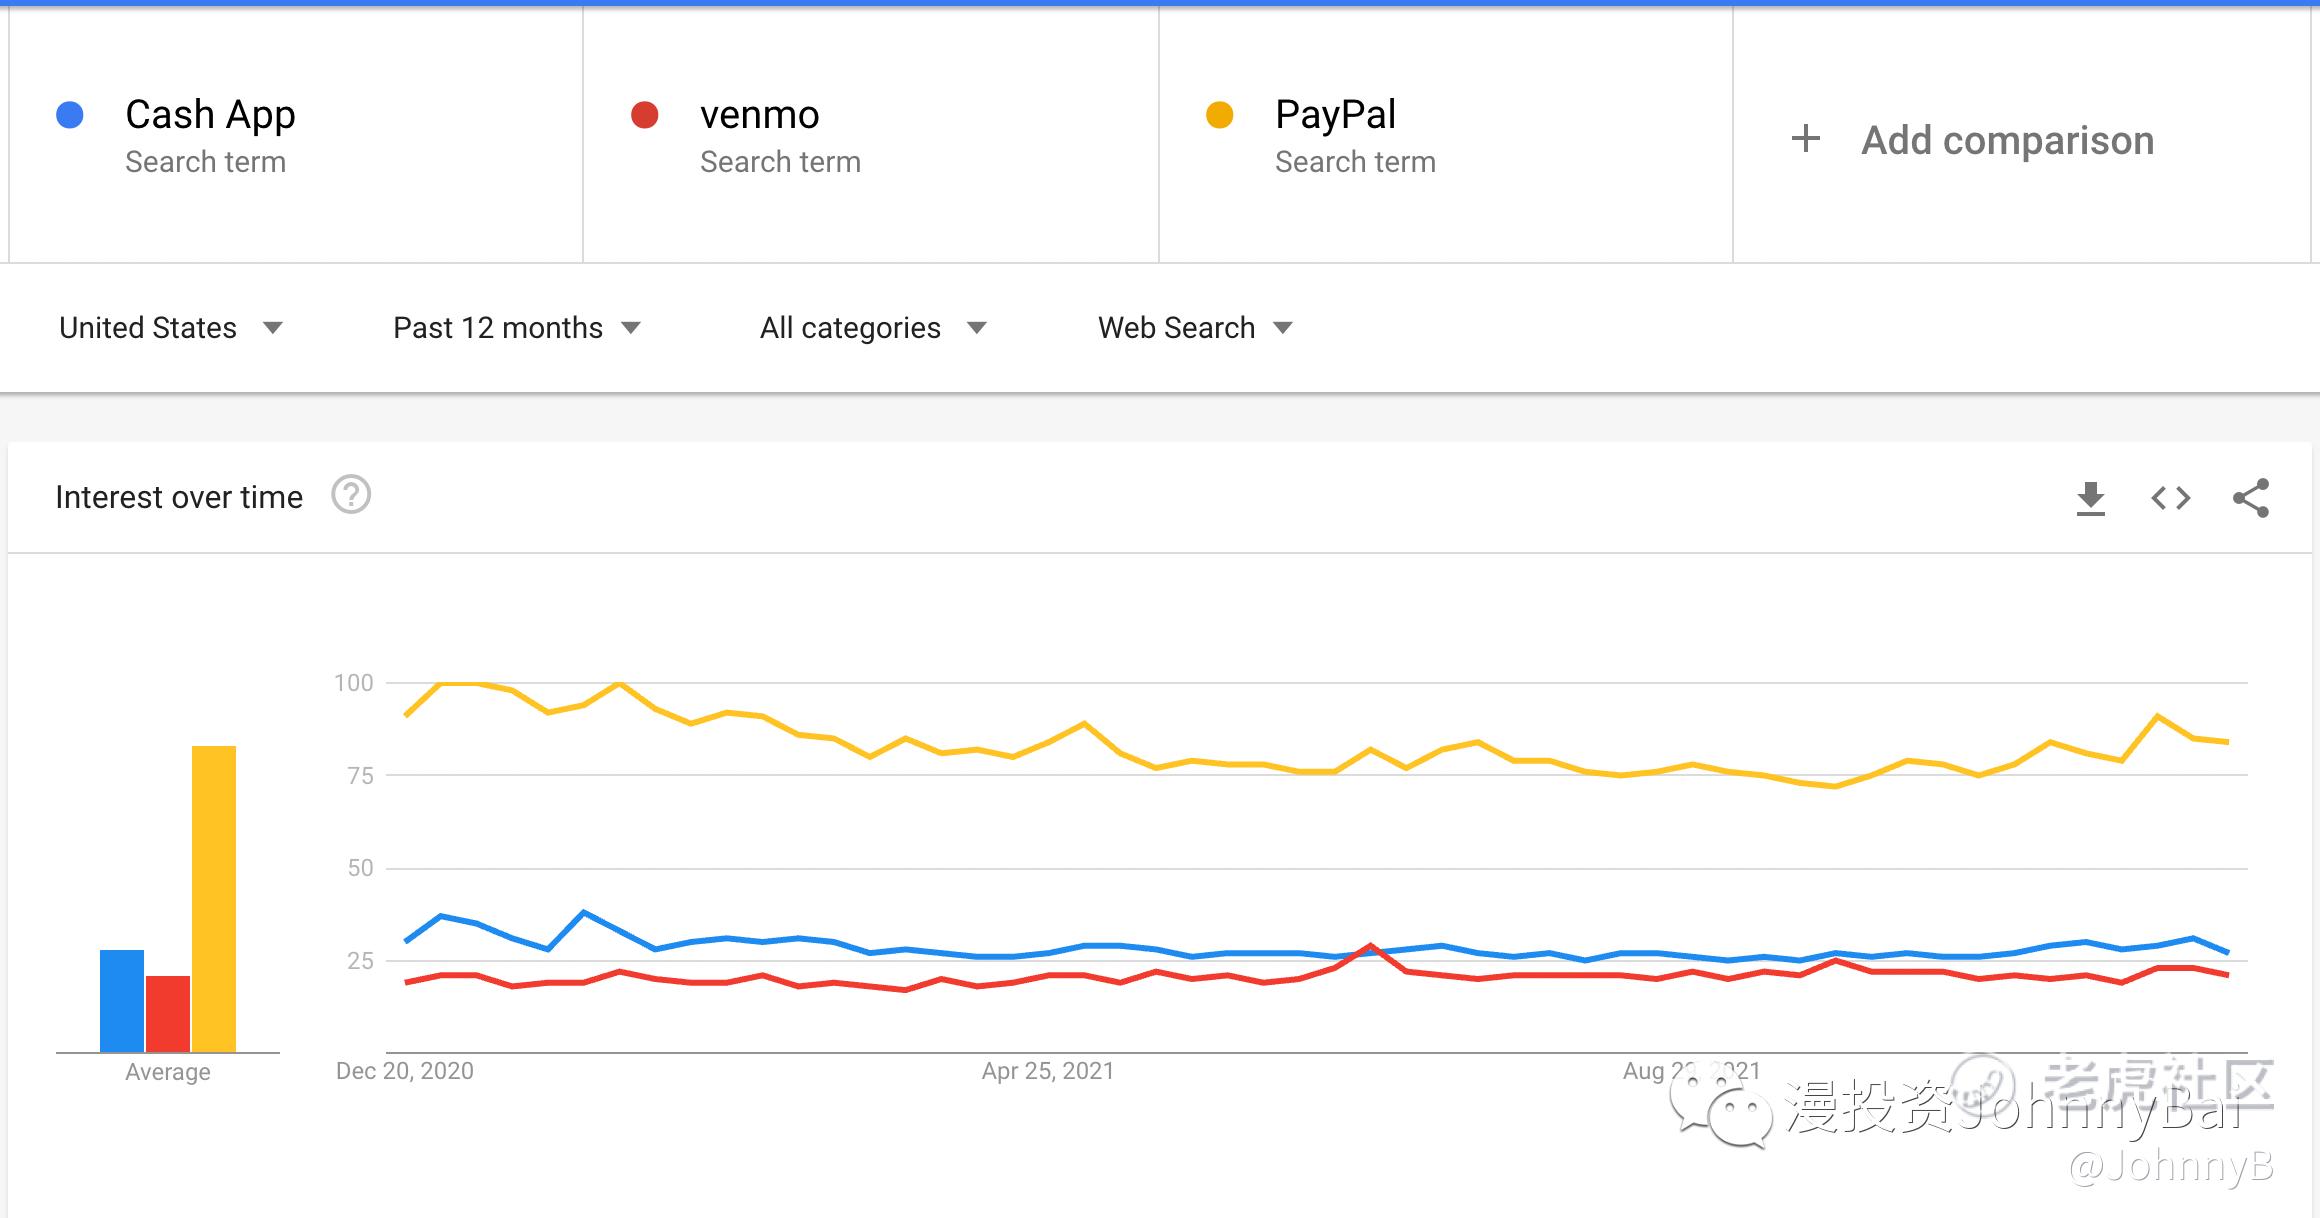Share the Interest over time chart
The height and width of the screenshot is (1218, 2320).
2250,498
